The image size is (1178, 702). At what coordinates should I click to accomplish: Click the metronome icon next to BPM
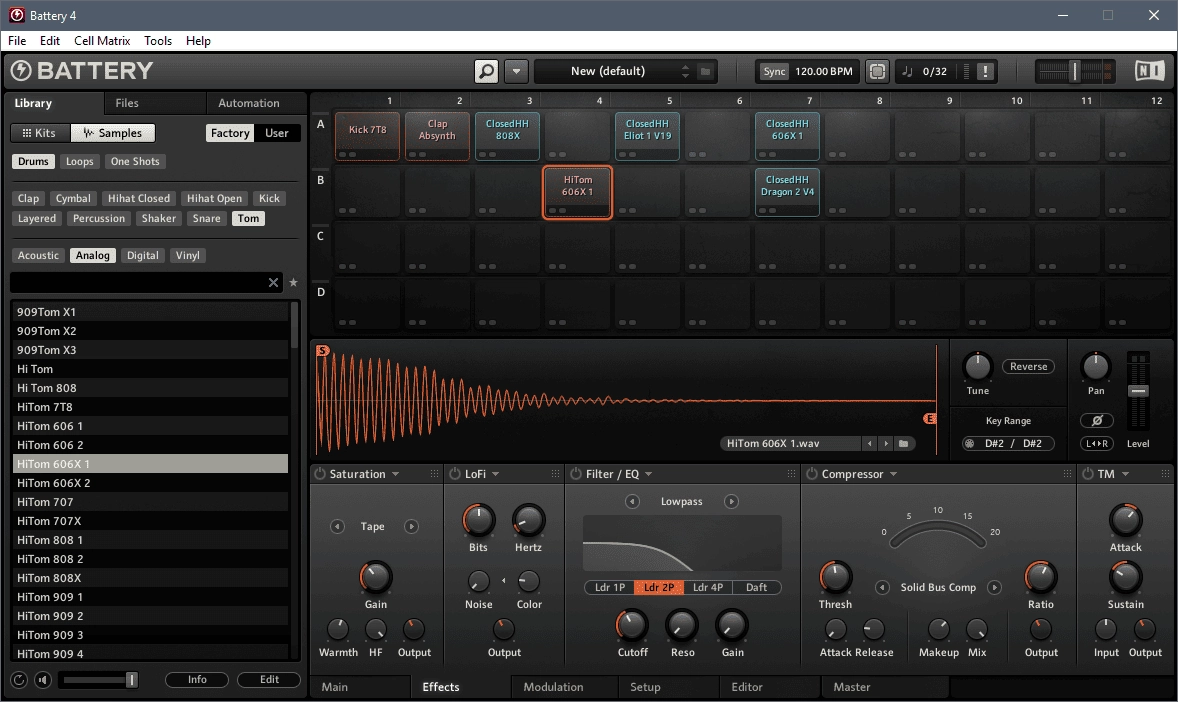pyautogui.click(x=877, y=71)
